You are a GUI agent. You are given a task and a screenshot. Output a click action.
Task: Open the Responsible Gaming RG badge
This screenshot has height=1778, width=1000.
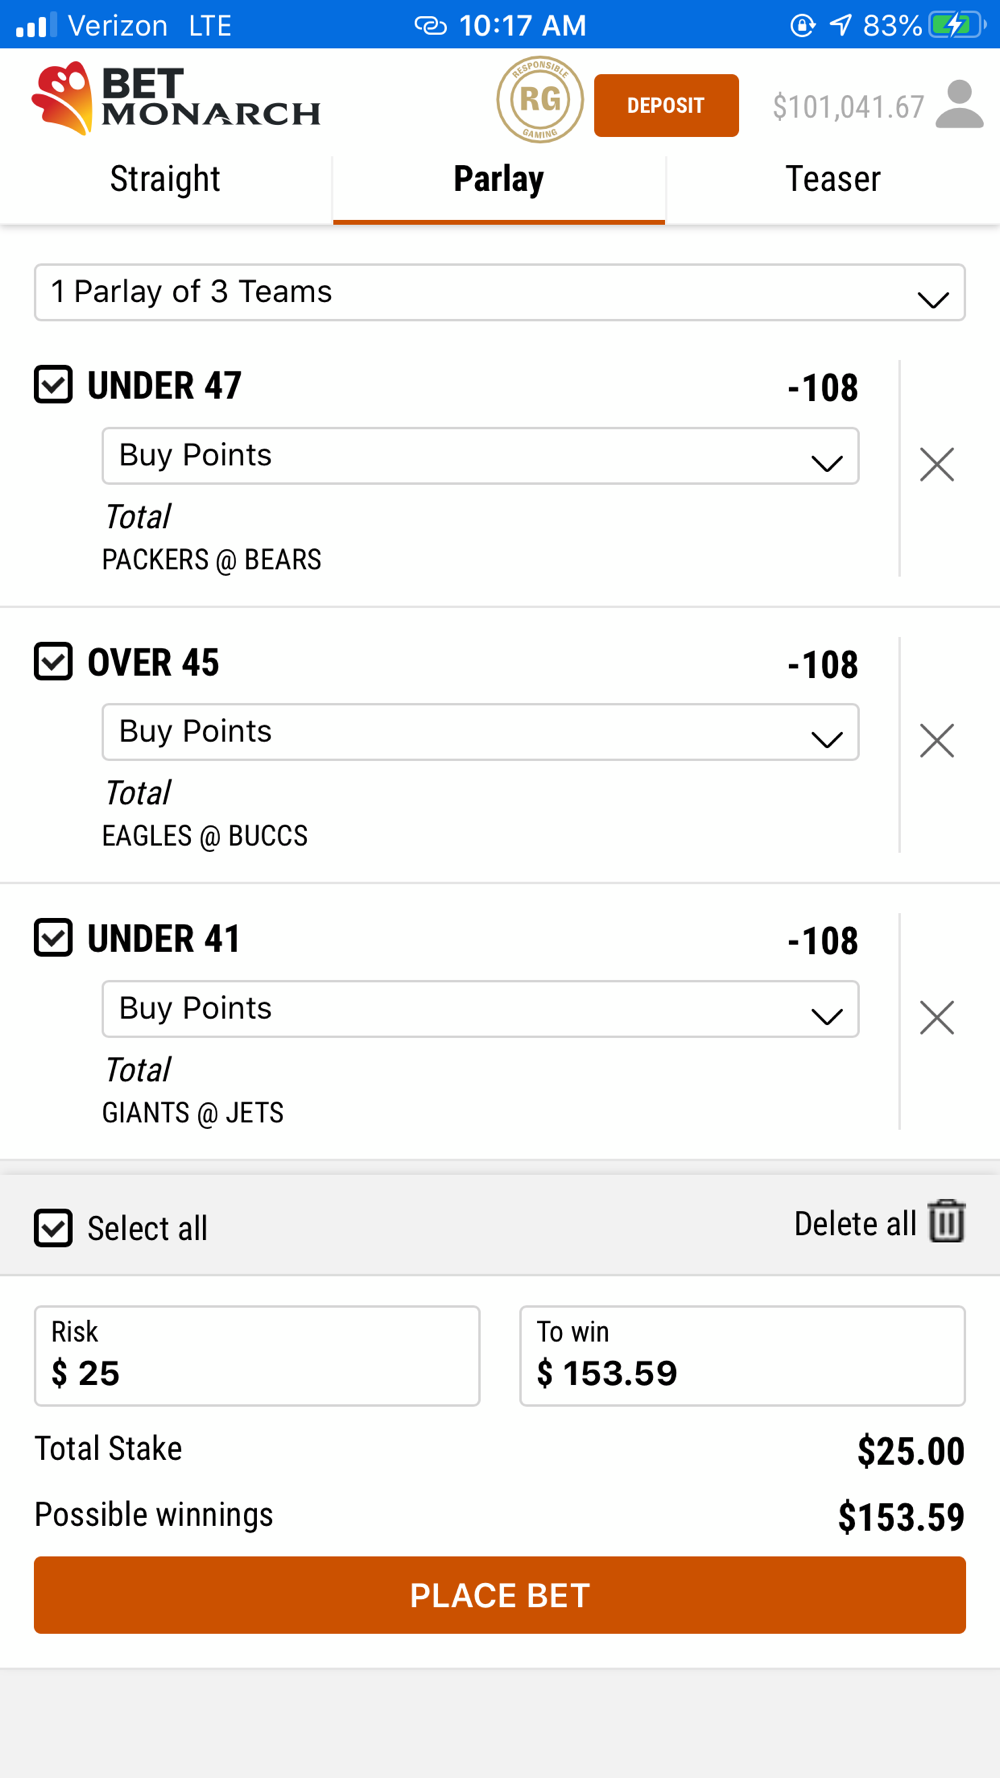click(x=540, y=100)
